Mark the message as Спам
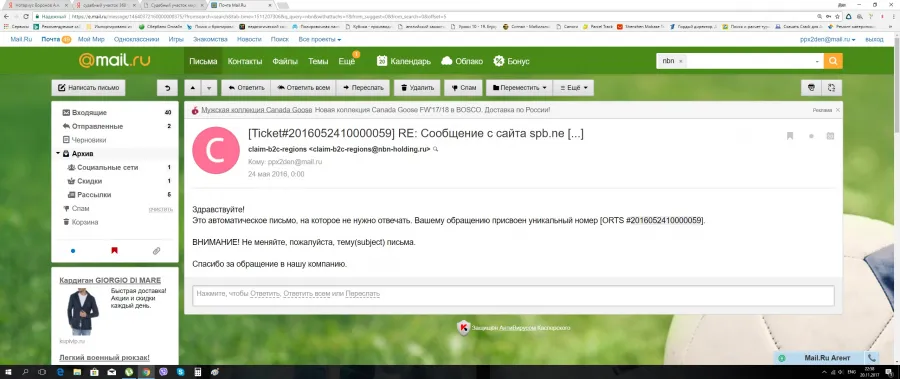The width and height of the screenshot is (900, 379). pos(463,88)
